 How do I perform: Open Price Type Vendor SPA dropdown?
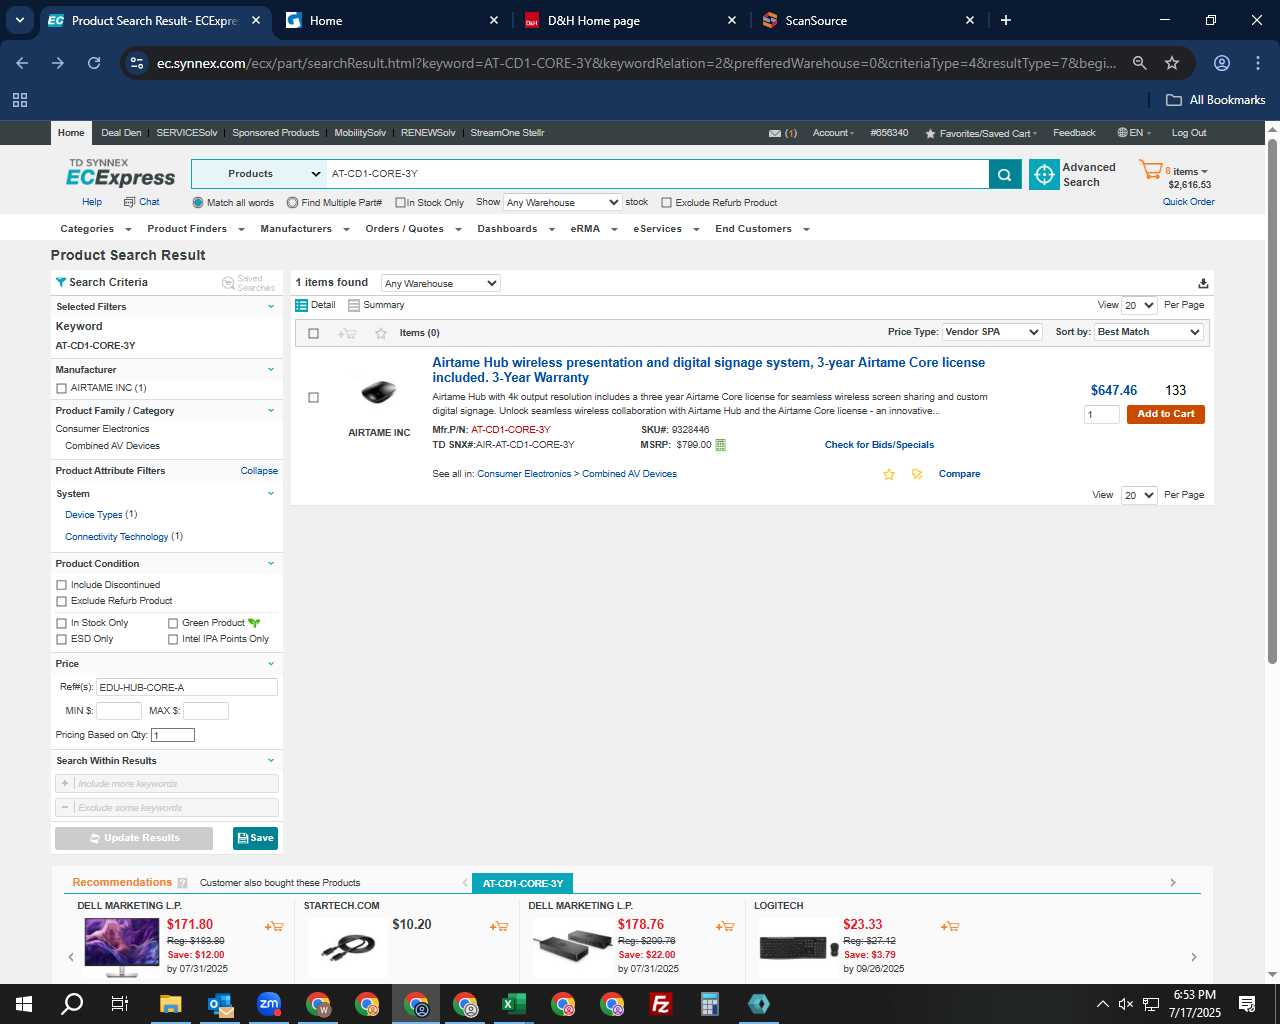tap(992, 332)
